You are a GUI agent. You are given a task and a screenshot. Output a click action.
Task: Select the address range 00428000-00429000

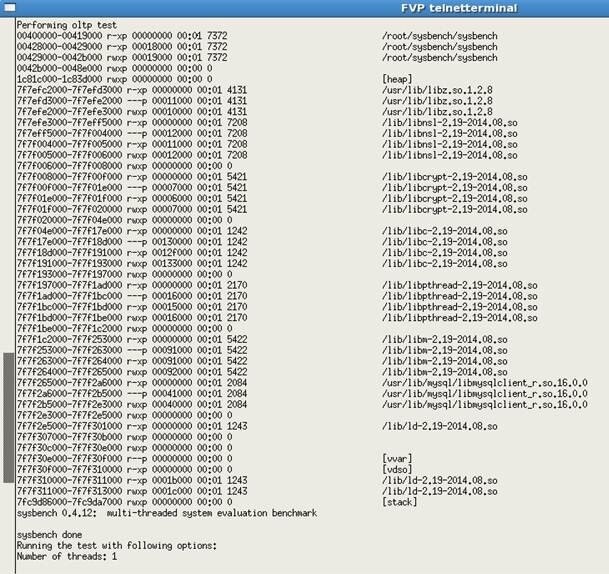(x=59, y=47)
